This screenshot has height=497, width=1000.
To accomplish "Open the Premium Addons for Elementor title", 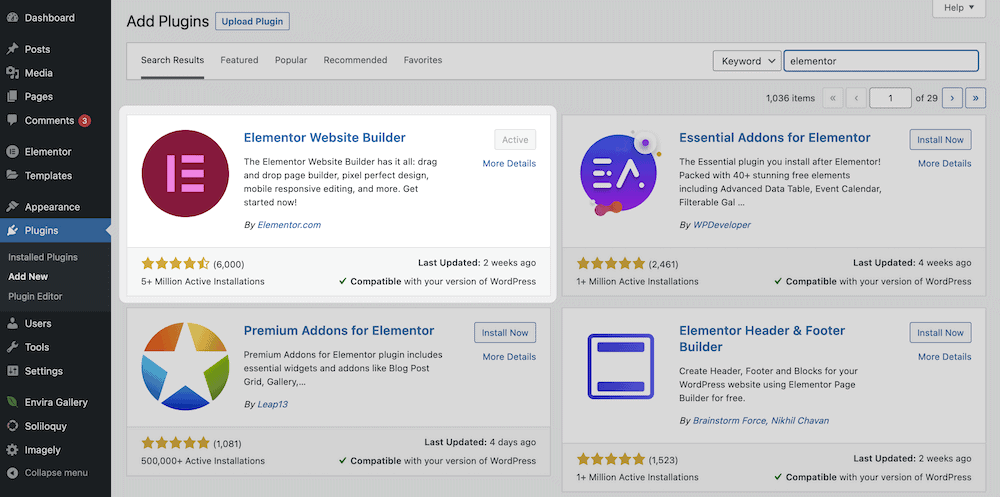I will coord(339,330).
